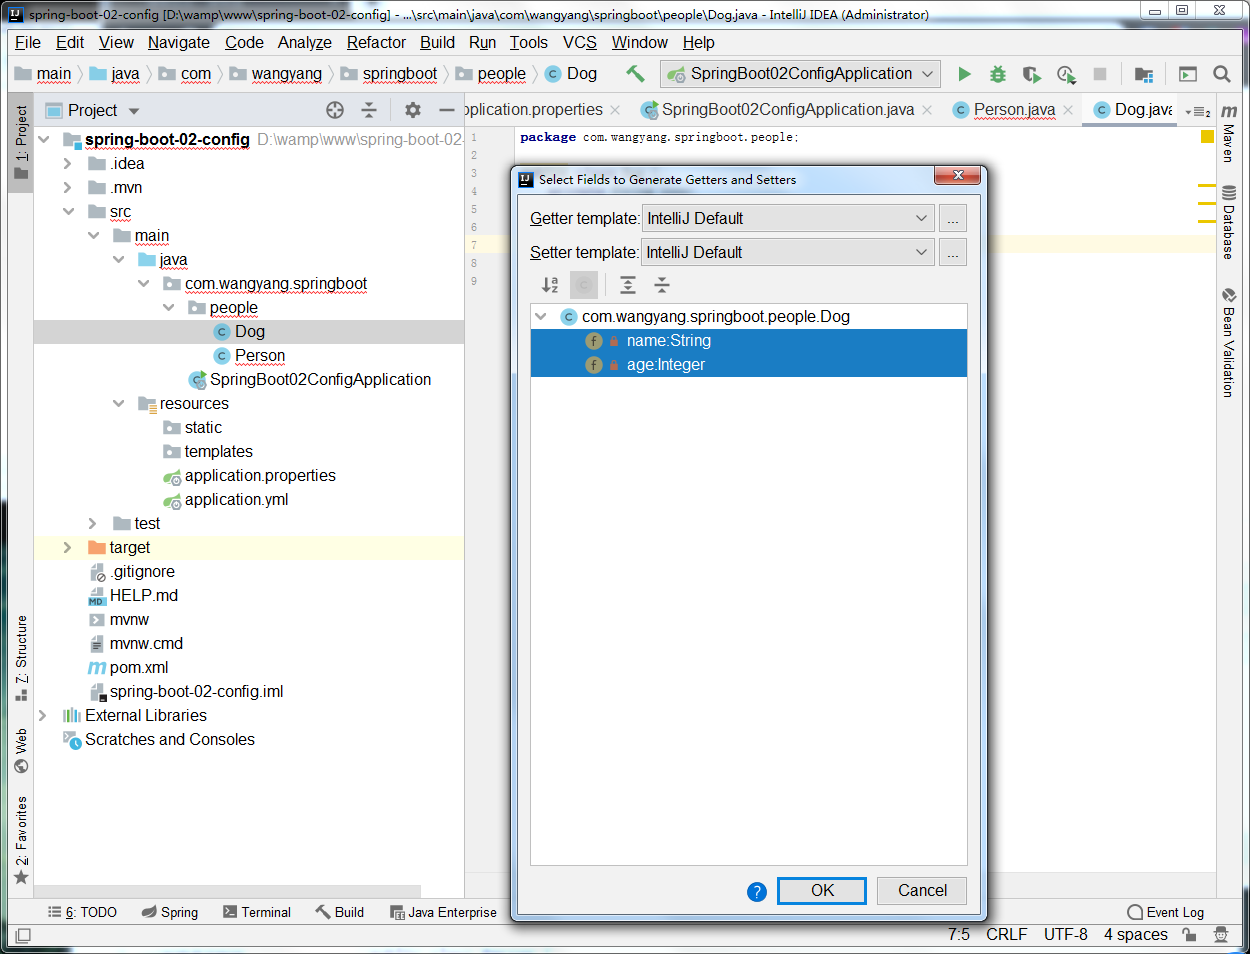Open the Run Anything icon

[x=1188, y=74]
